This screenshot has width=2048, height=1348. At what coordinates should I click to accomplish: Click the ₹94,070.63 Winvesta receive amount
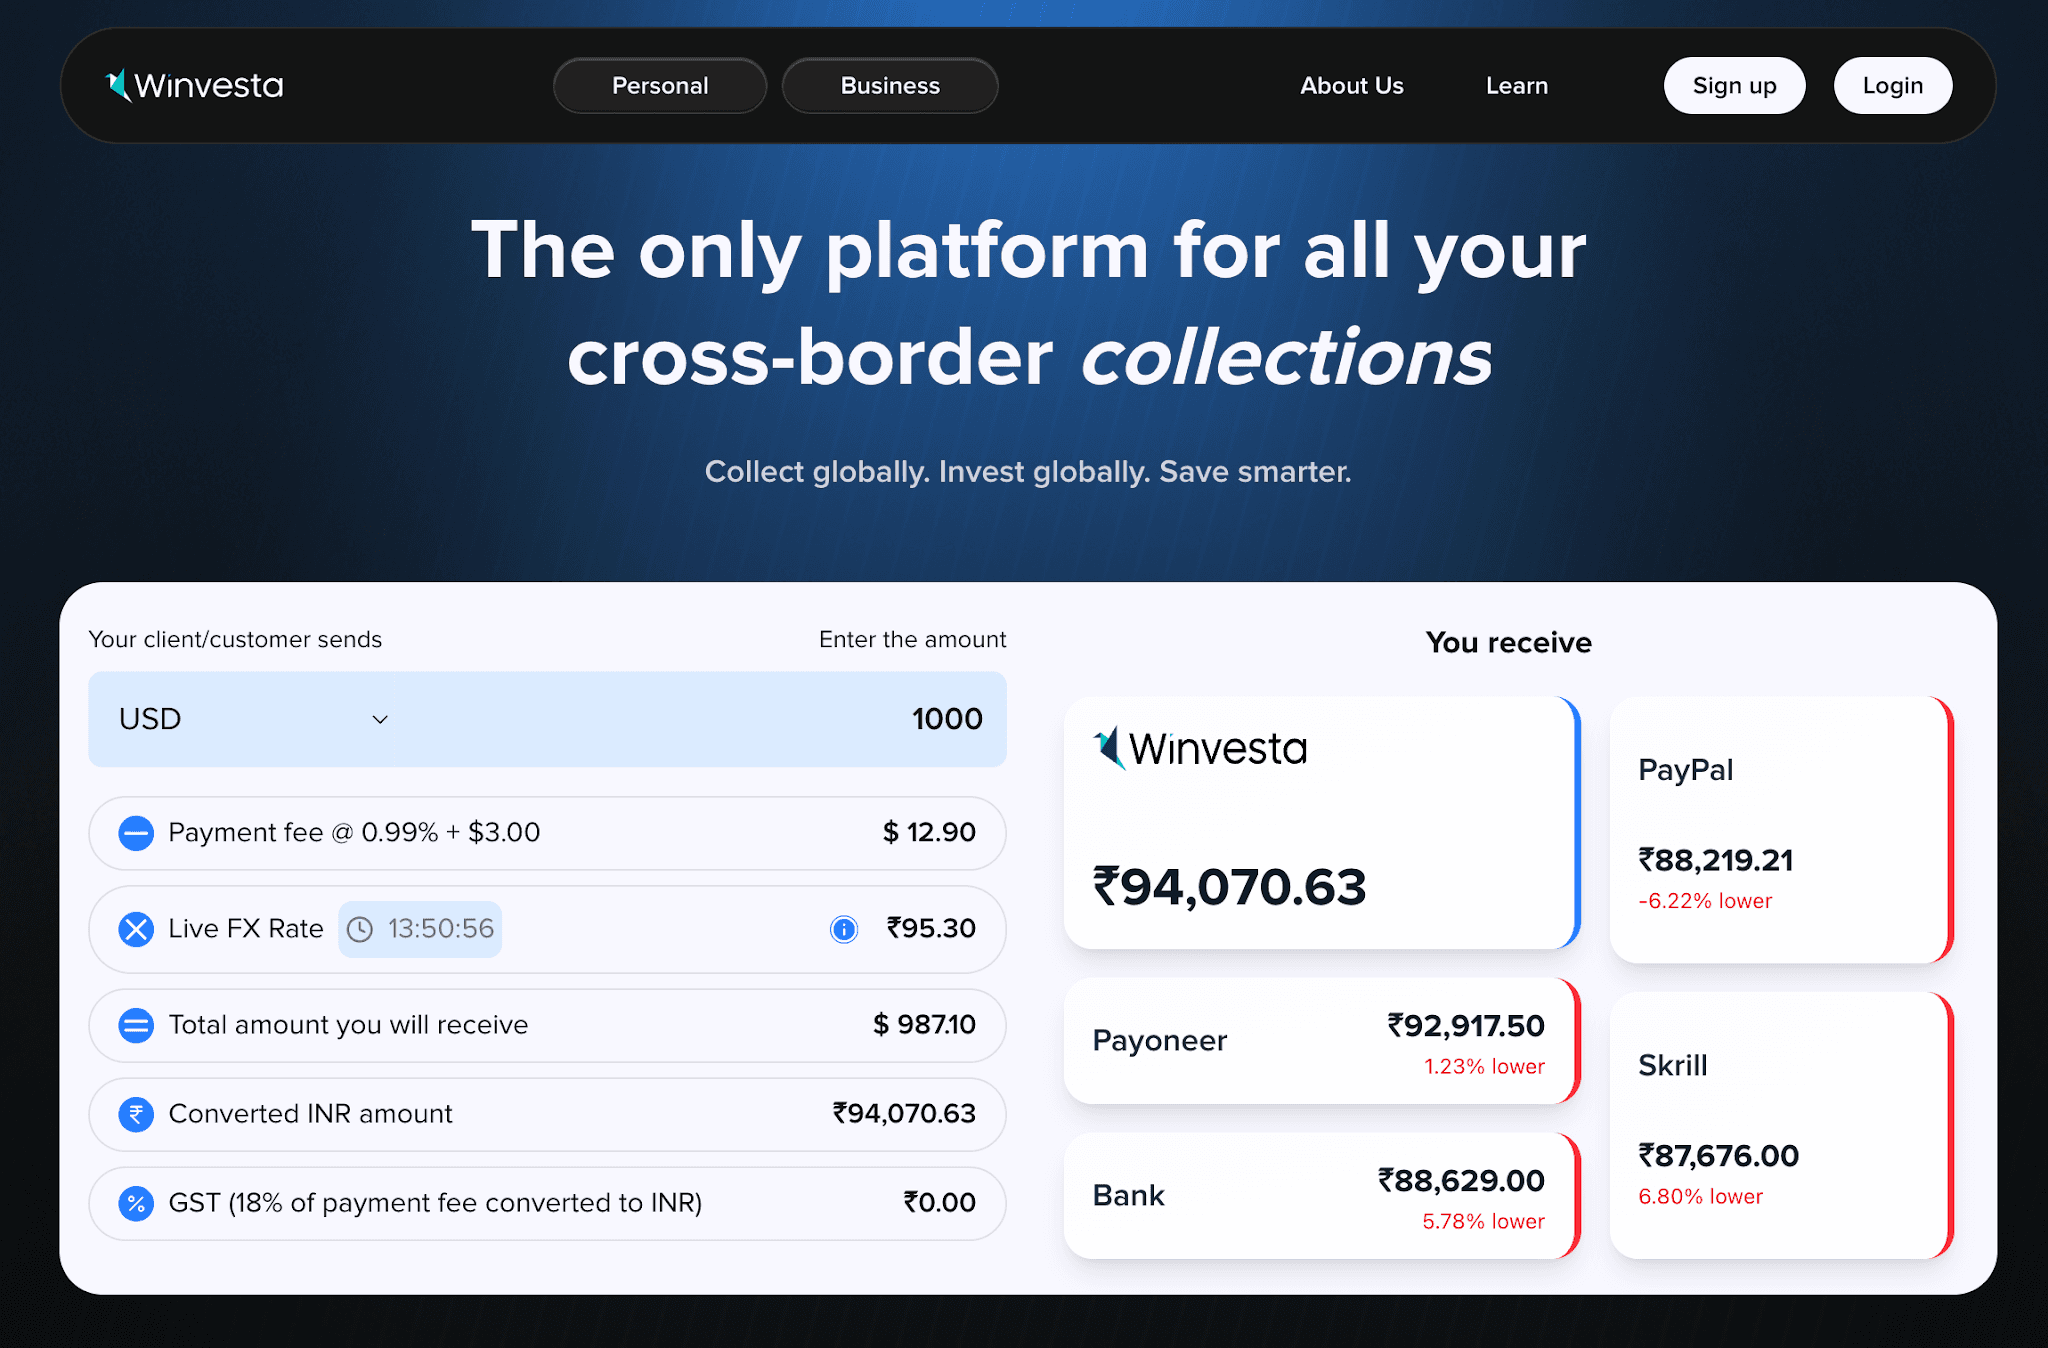point(1229,887)
